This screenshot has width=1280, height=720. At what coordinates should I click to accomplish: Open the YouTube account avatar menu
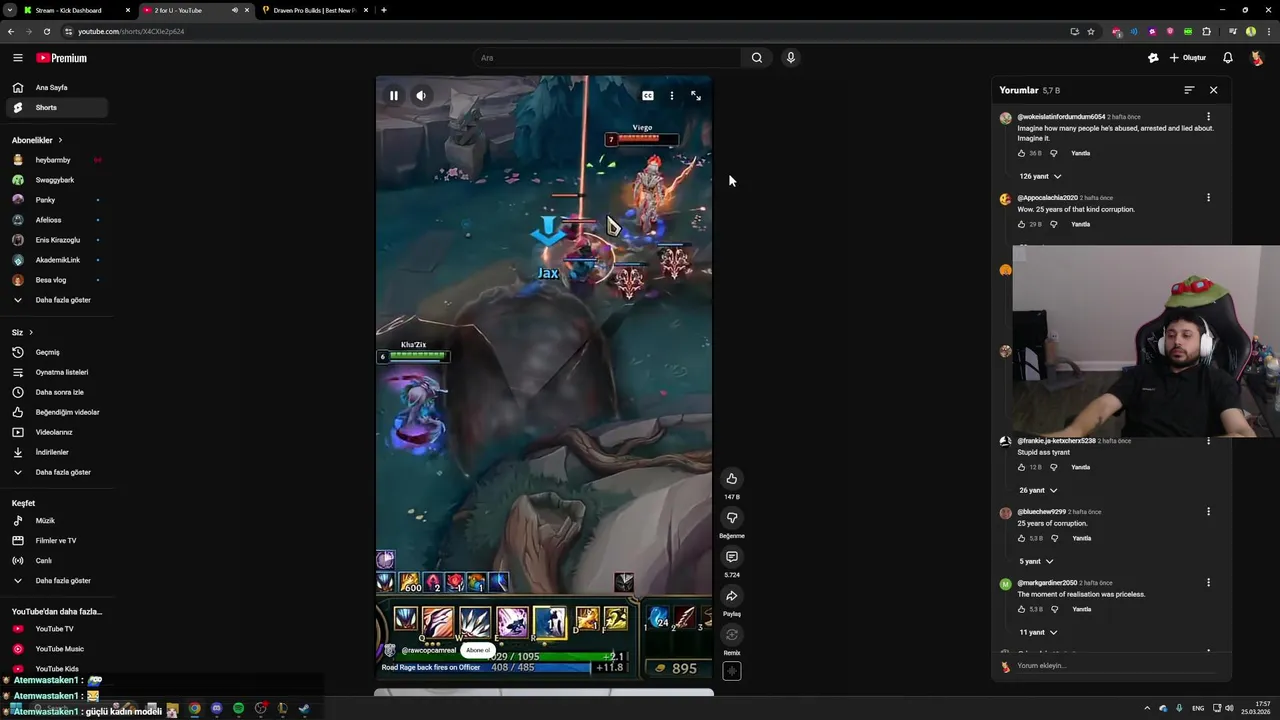coord(1257,58)
